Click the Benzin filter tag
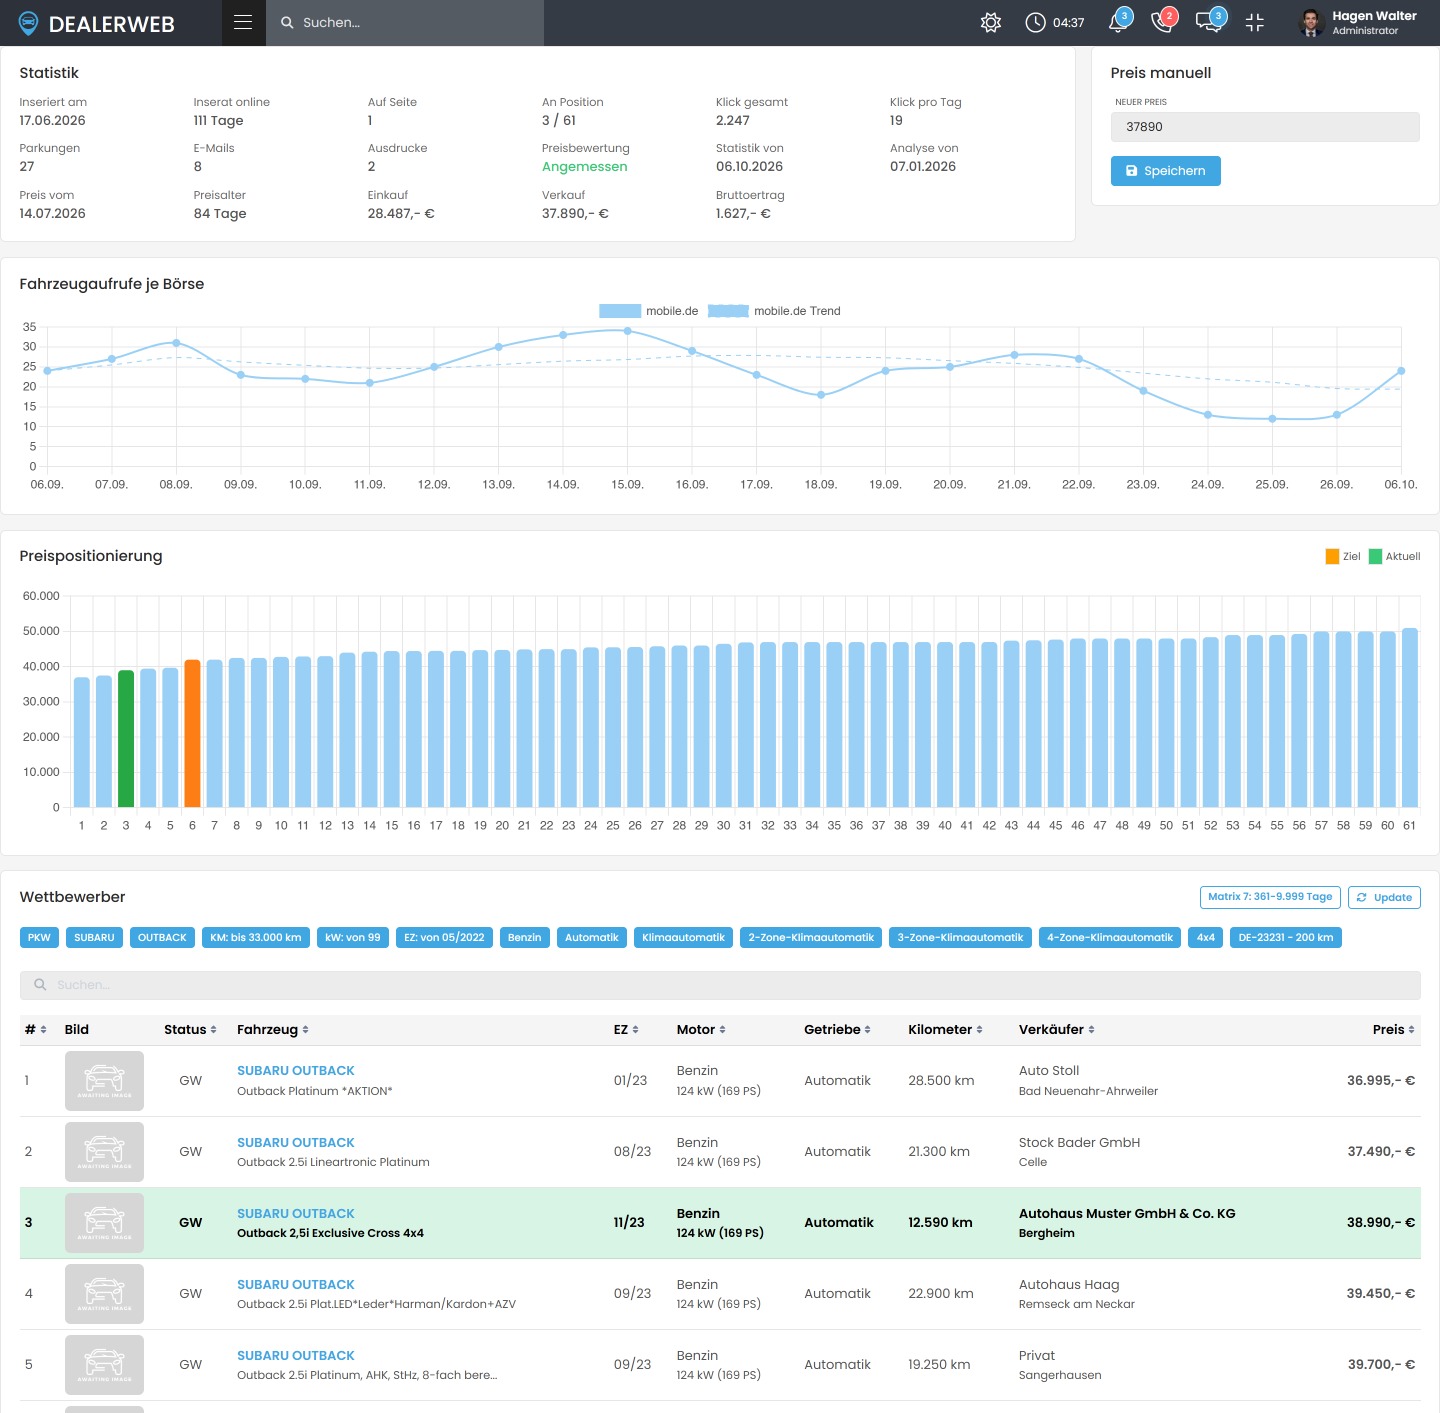Screen dimensions: 1440x1413 point(525,938)
